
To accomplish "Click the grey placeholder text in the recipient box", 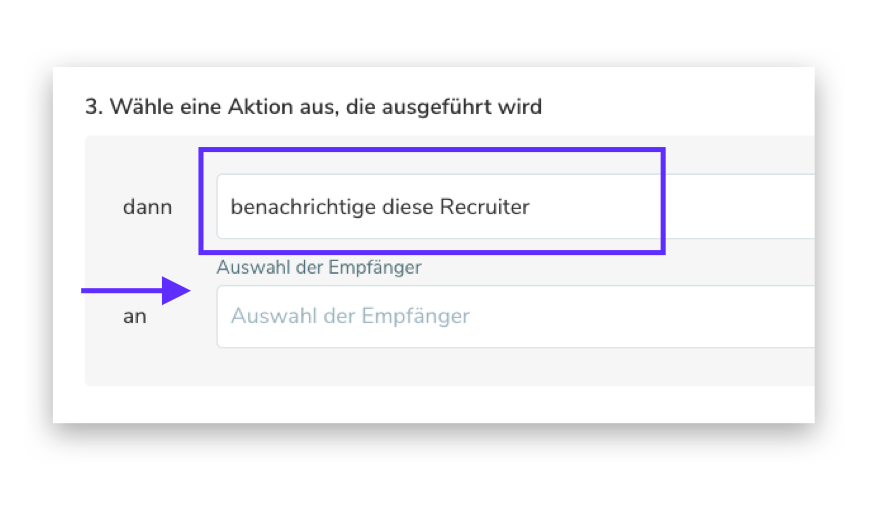I will tap(350, 317).
